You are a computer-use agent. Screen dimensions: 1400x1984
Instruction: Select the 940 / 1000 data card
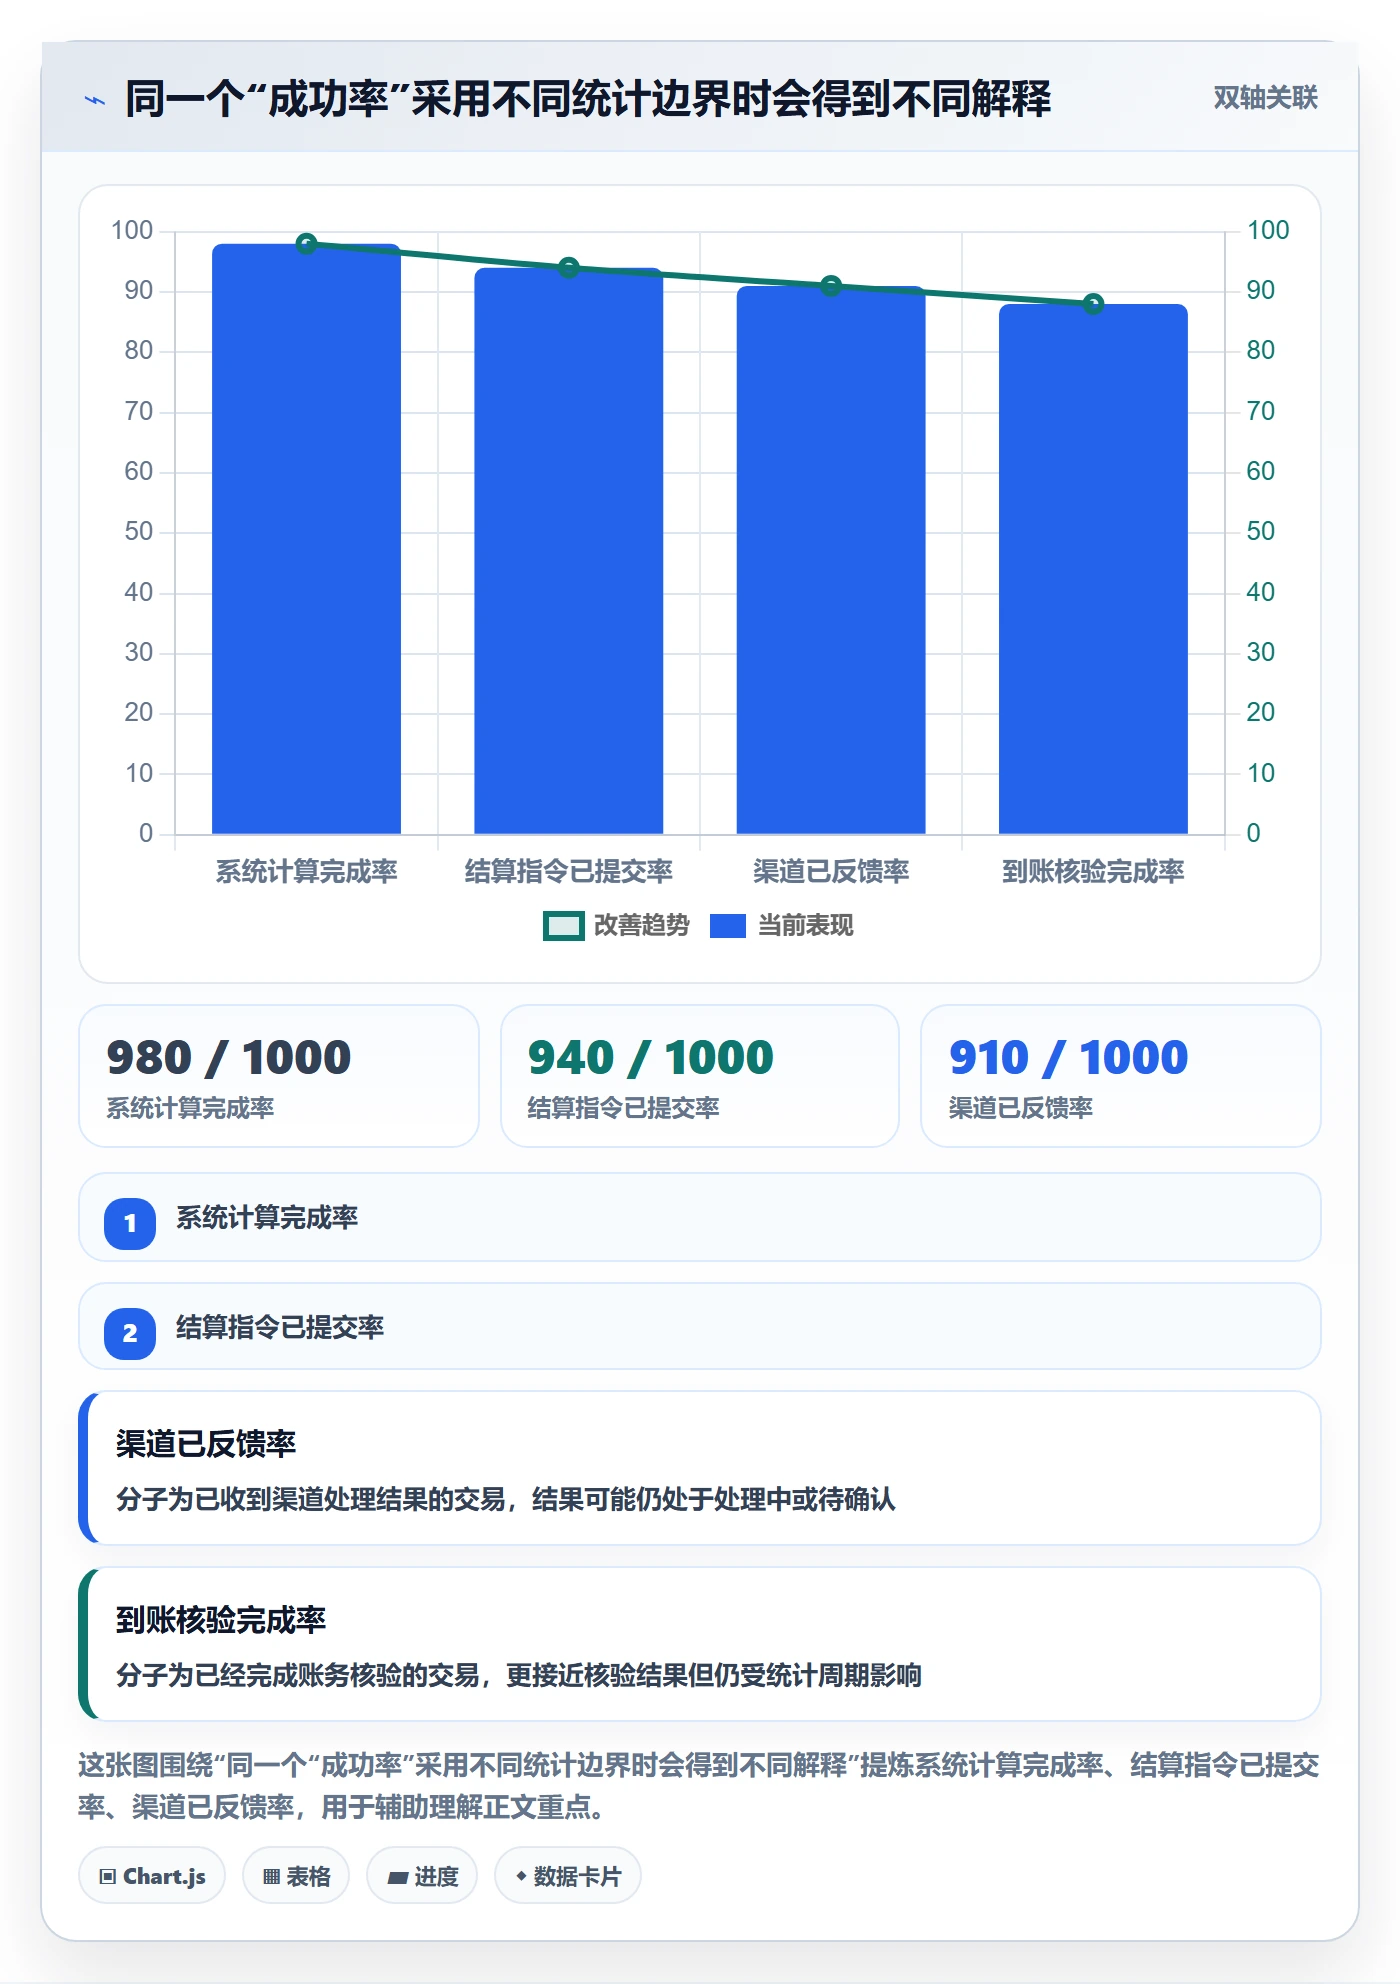700,1076
